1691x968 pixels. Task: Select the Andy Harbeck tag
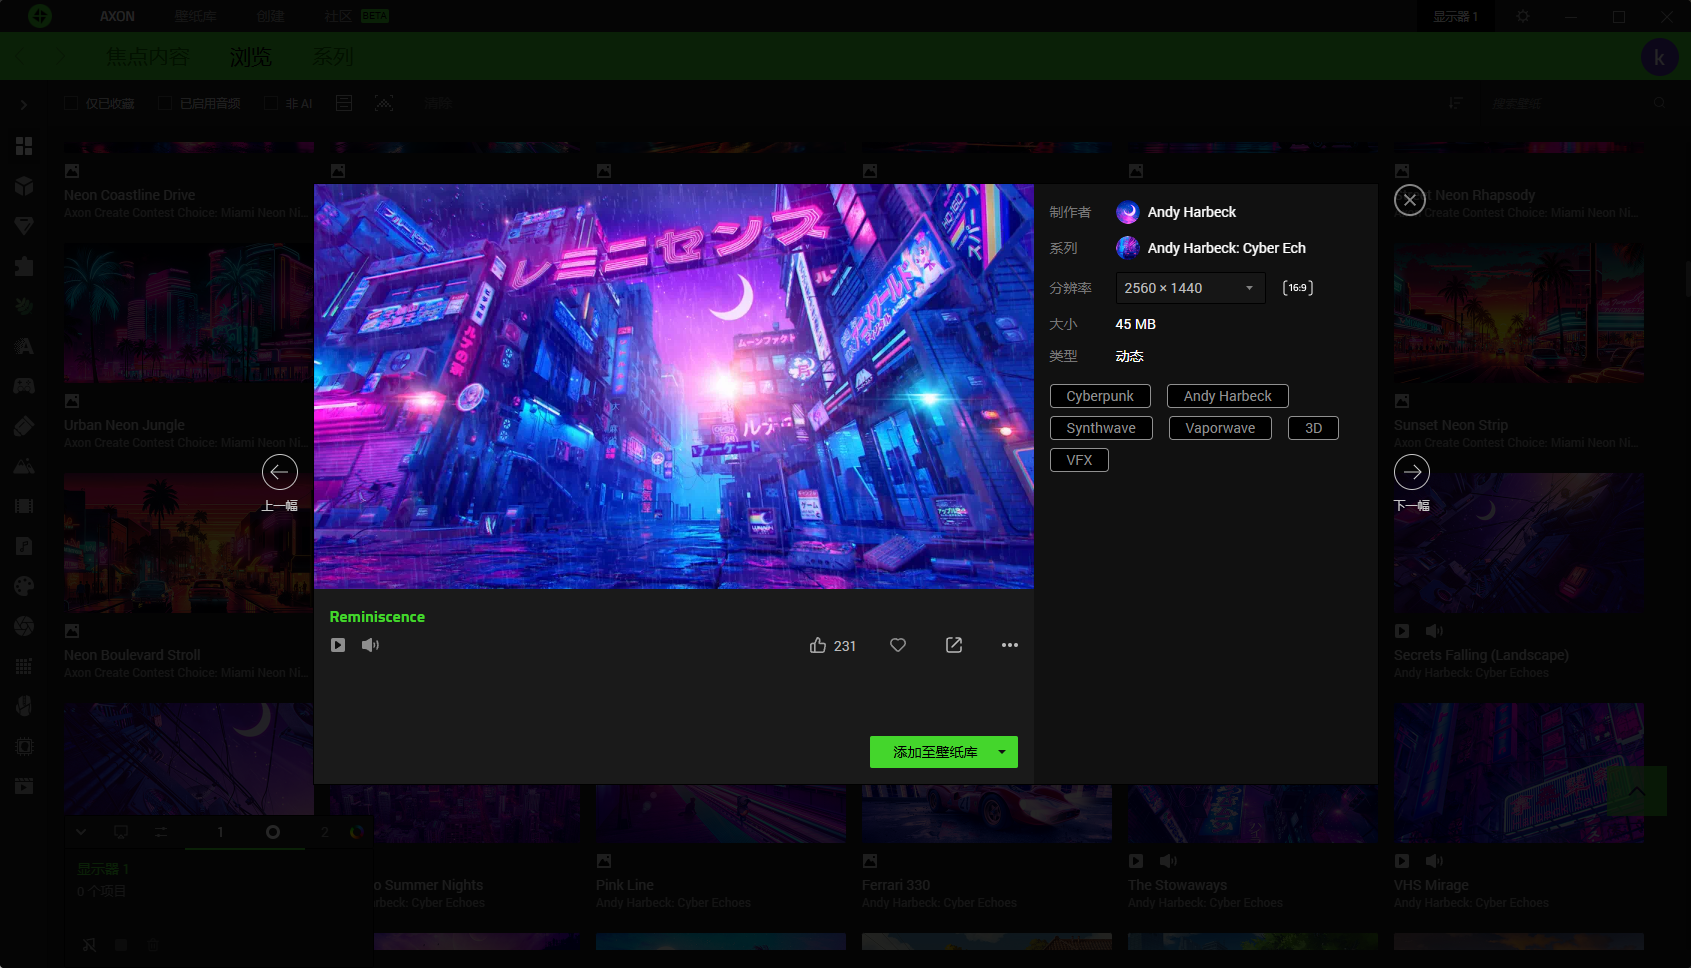(1228, 396)
